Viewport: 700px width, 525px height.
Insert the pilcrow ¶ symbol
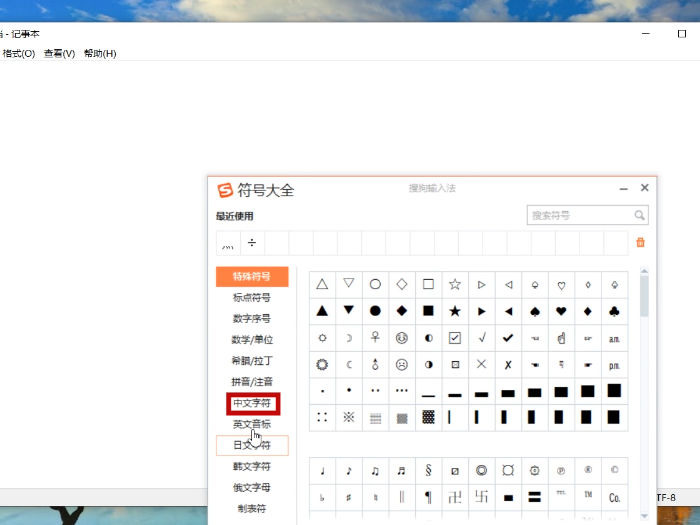429,497
